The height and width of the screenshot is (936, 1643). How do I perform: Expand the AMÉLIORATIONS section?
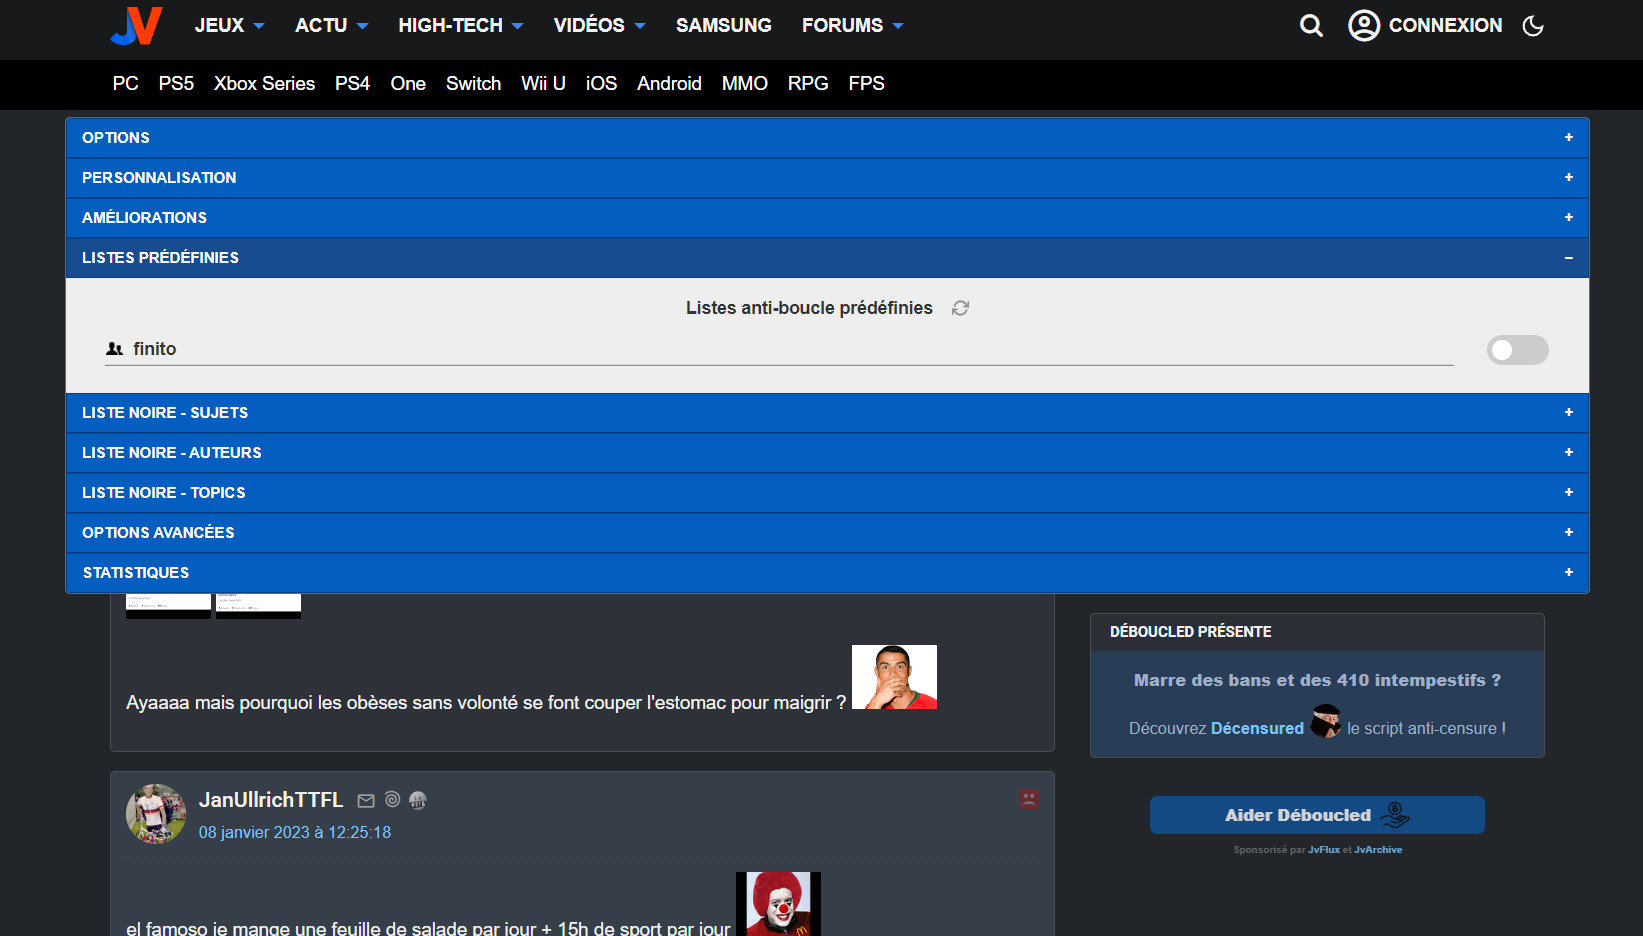827,218
